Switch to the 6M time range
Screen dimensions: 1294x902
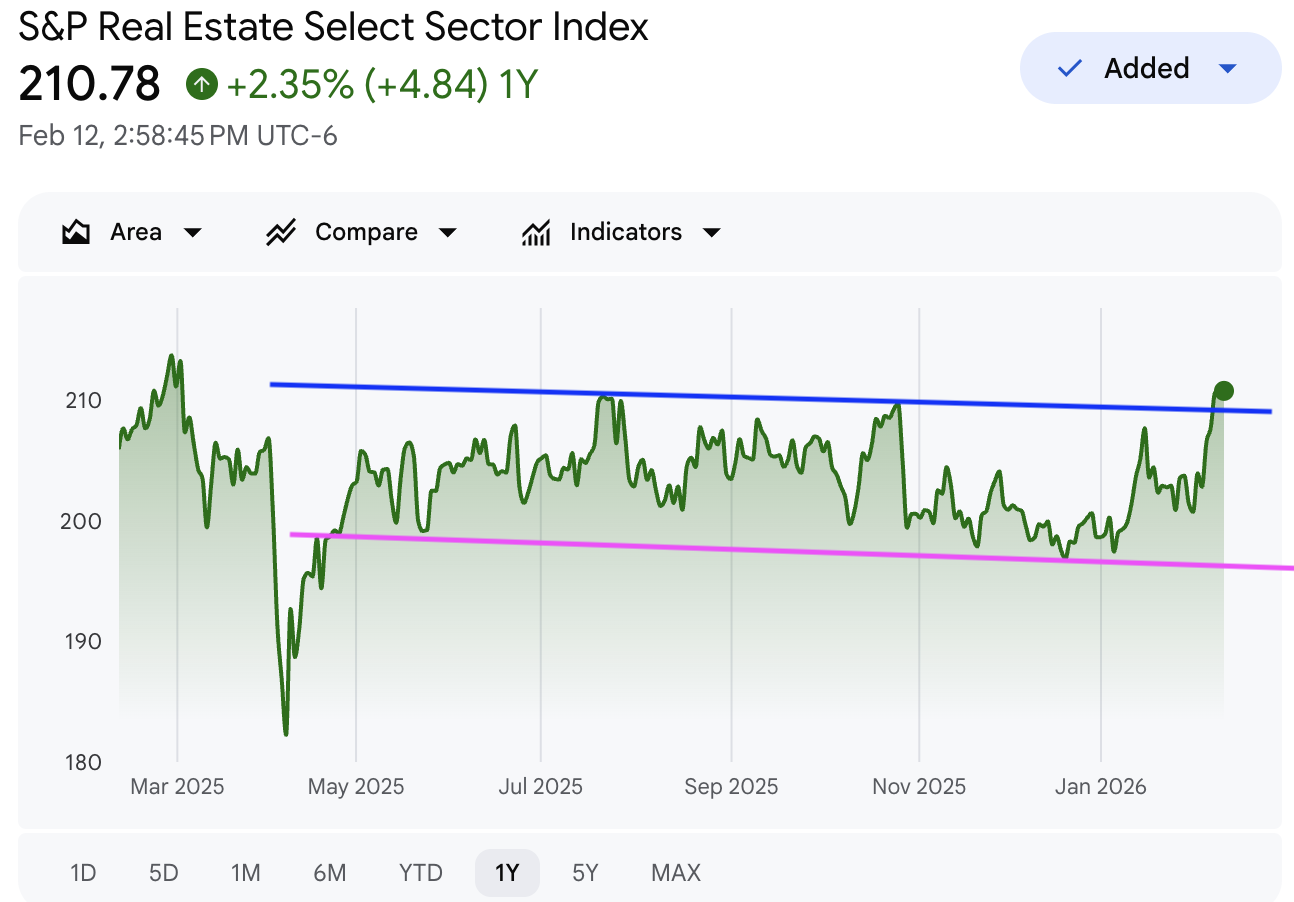click(329, 873)
